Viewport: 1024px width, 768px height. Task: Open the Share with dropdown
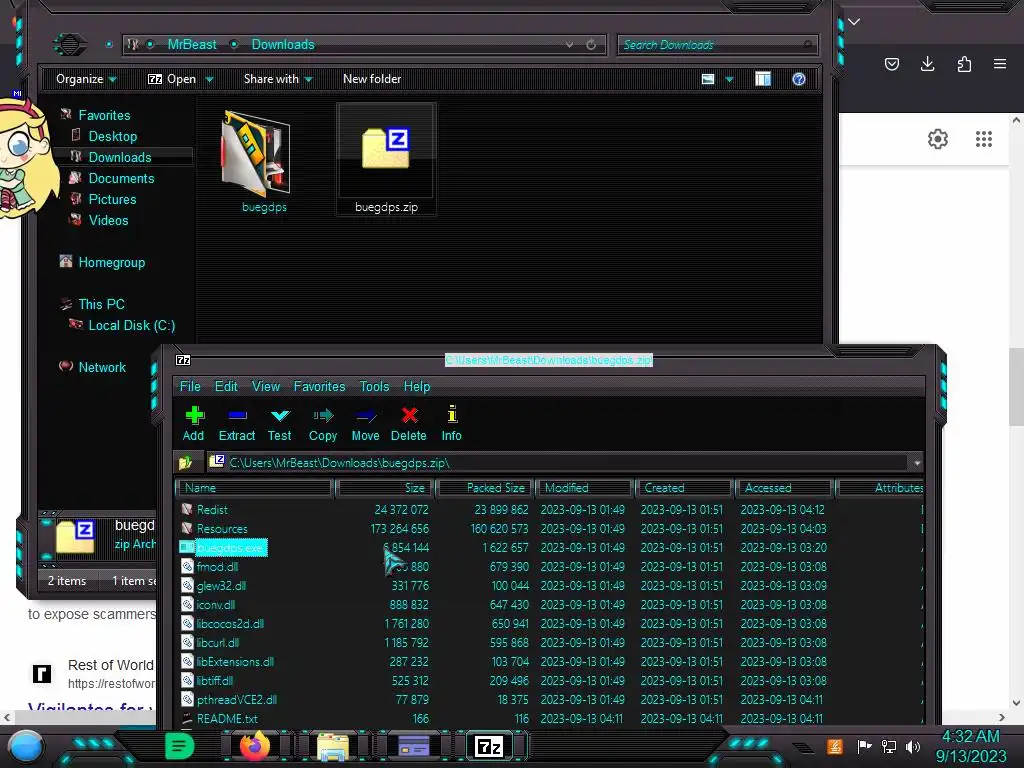coord(278,79)
